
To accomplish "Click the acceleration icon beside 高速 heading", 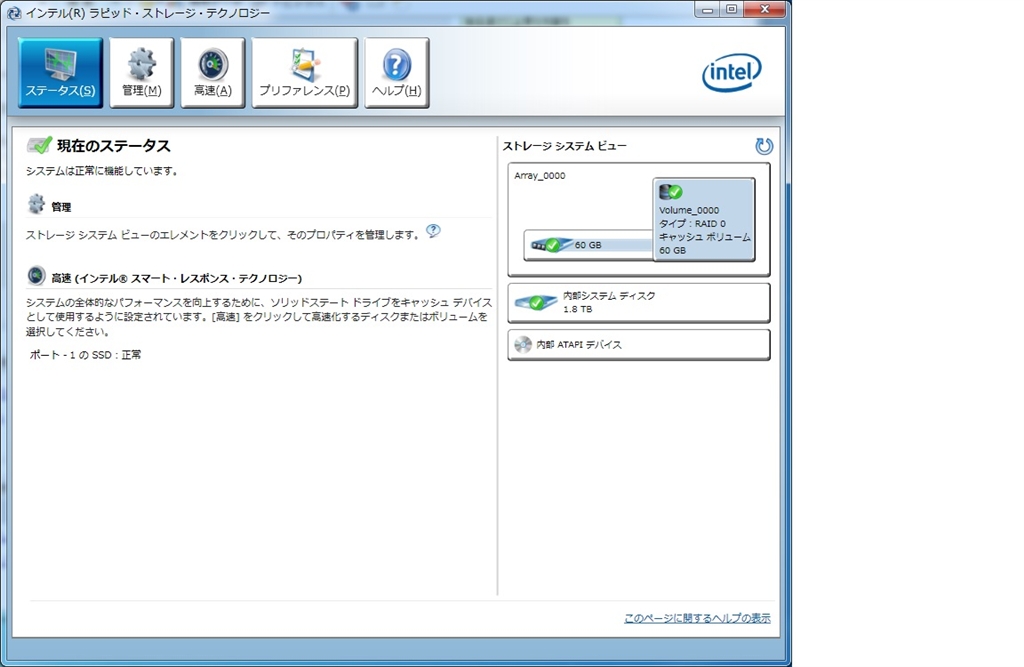I will pyautogui.click(x=37, y=276).
